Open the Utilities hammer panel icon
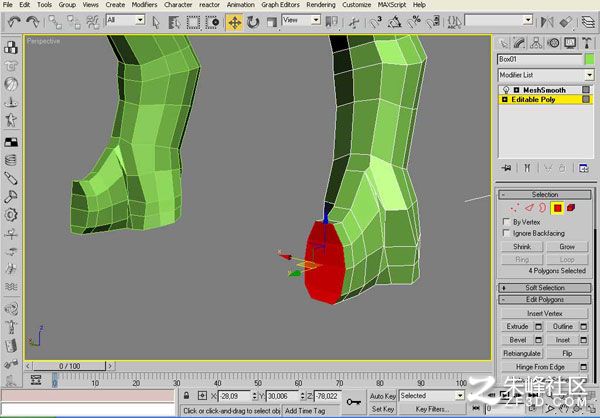 coord(587,43)
